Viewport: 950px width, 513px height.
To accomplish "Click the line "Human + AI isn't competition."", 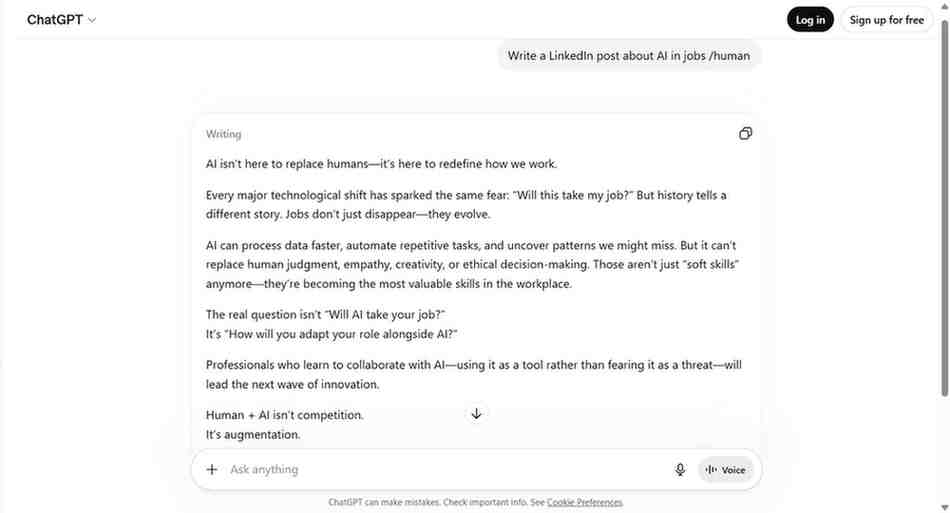I will coord(285,415).
